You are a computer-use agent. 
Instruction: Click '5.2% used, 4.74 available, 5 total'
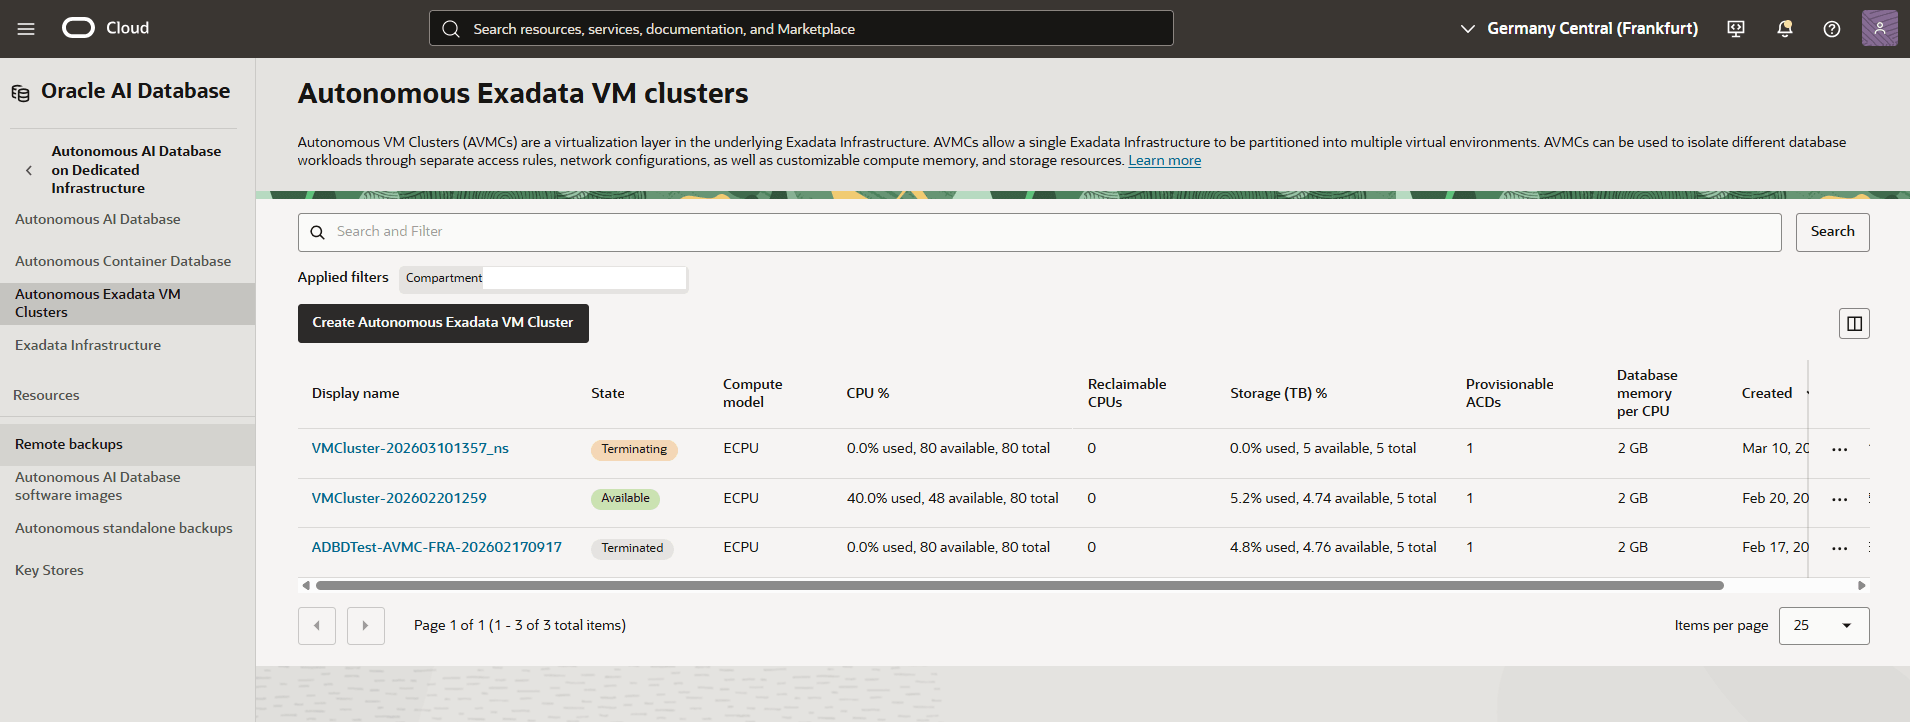[1333, 498]
